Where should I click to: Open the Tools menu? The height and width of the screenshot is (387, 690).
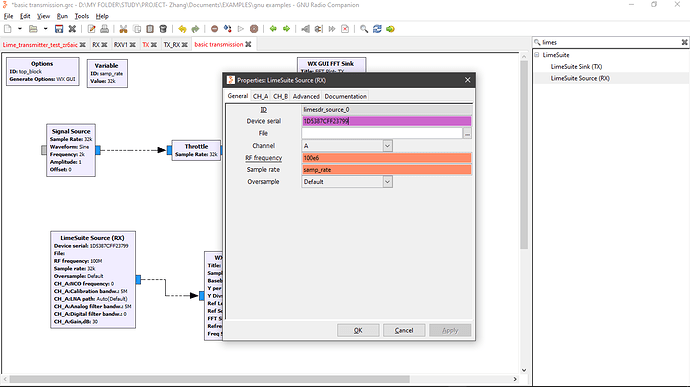[x=81, y=16]
